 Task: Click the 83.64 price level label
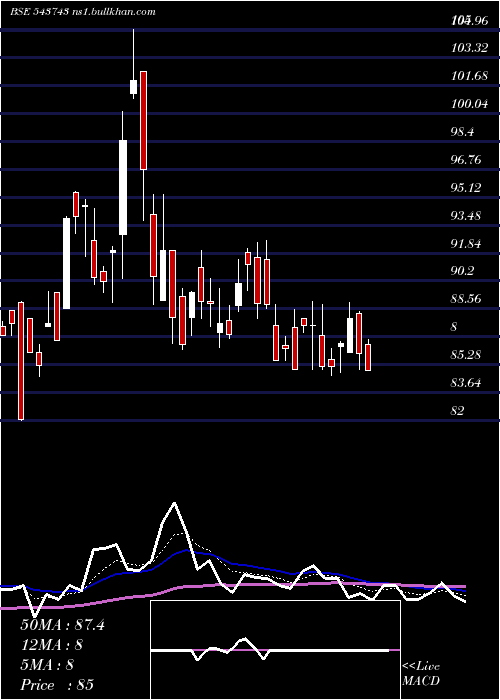coord(467,382)
